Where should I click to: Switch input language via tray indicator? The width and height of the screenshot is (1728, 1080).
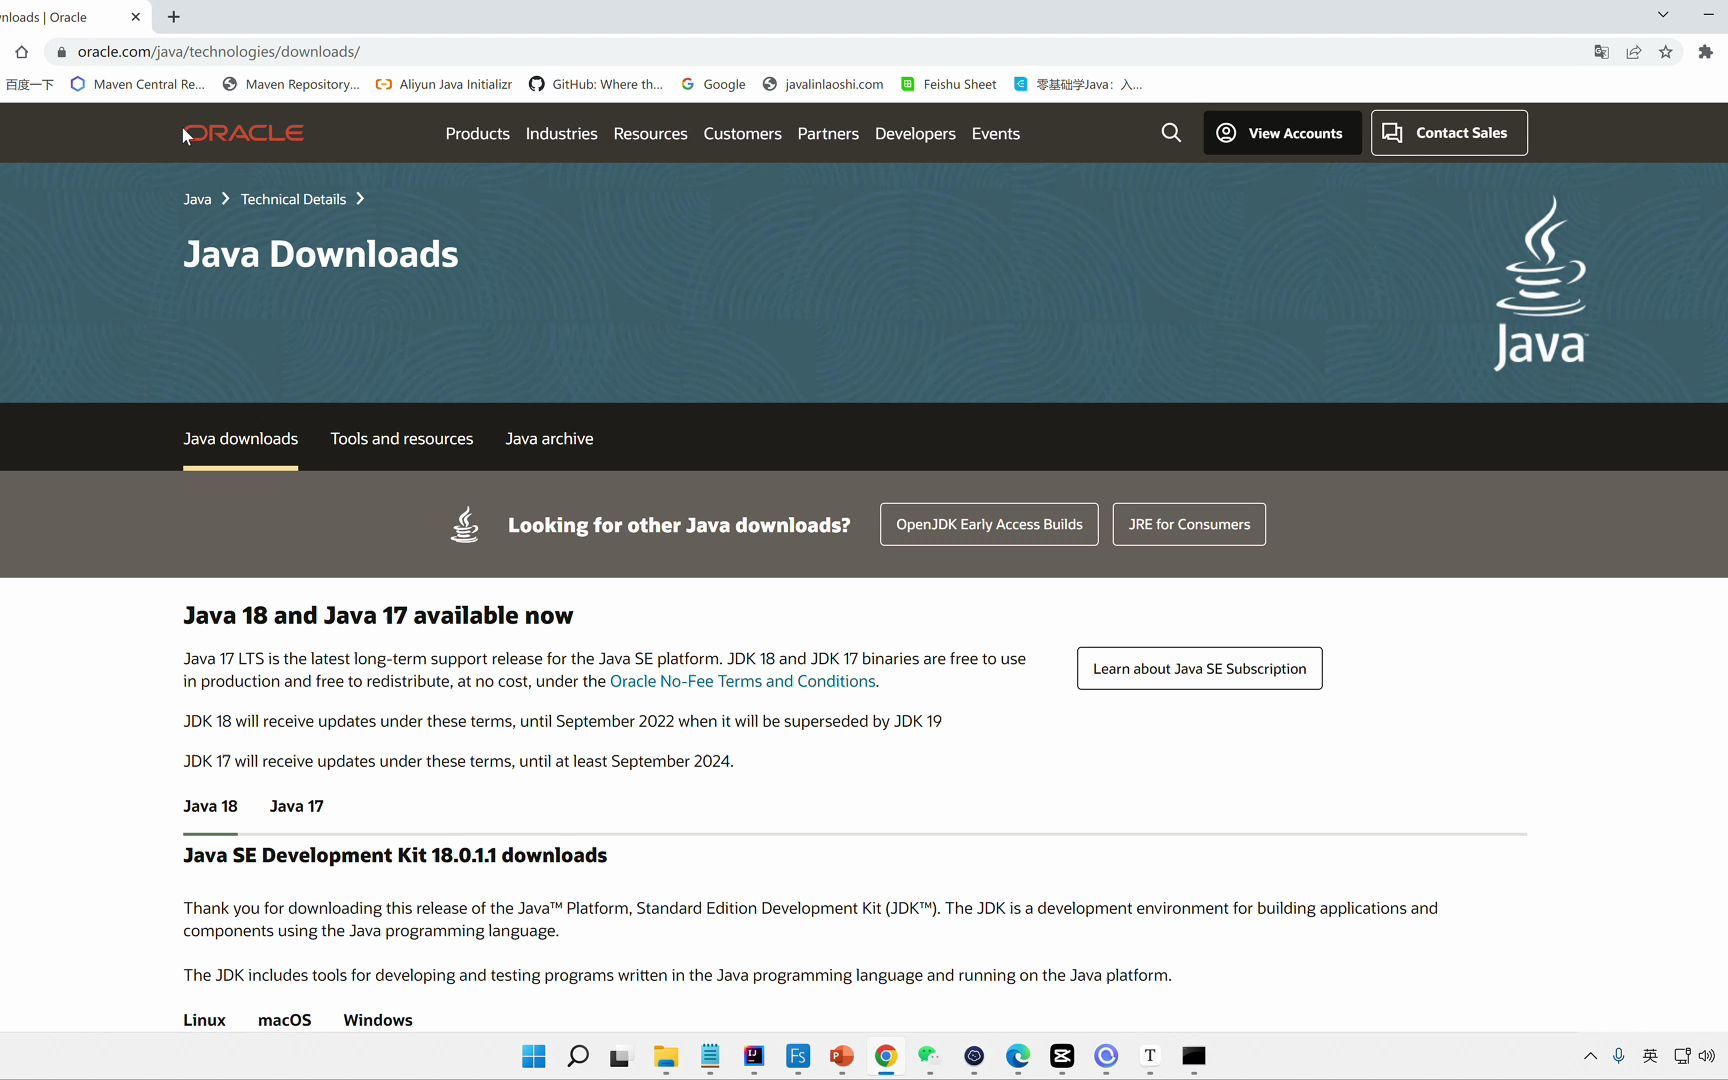pos(1650,1056)
